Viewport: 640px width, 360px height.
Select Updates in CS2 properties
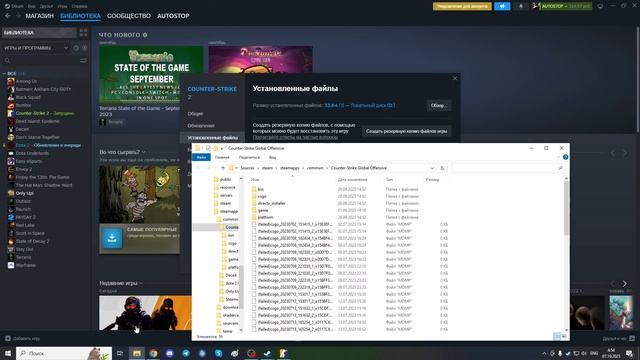pyautogui.click(x=201, y=126)
